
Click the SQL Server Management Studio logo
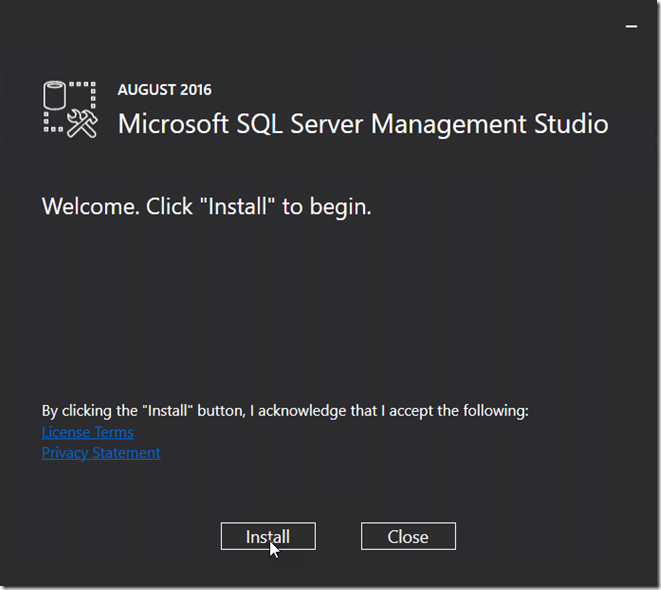[70, 108]
